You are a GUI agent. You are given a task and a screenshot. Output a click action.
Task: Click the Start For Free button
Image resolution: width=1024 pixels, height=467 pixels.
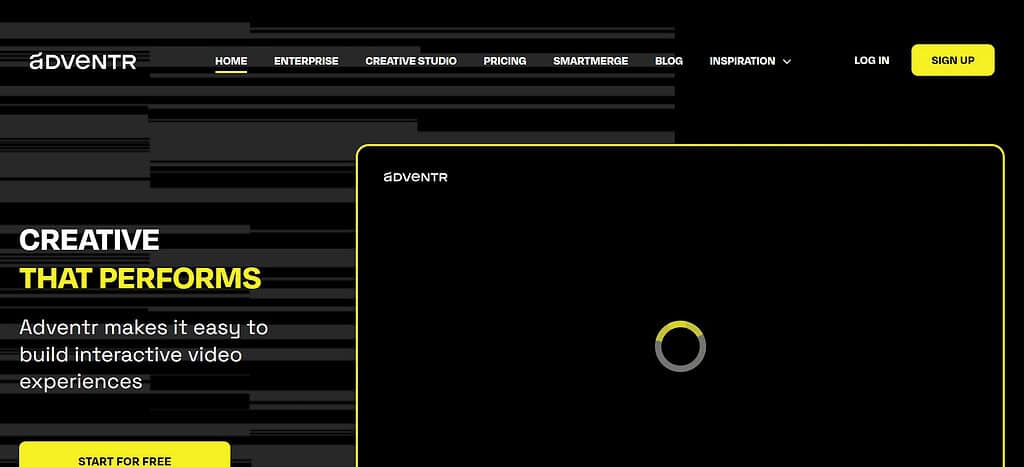[x=125, y=455]
